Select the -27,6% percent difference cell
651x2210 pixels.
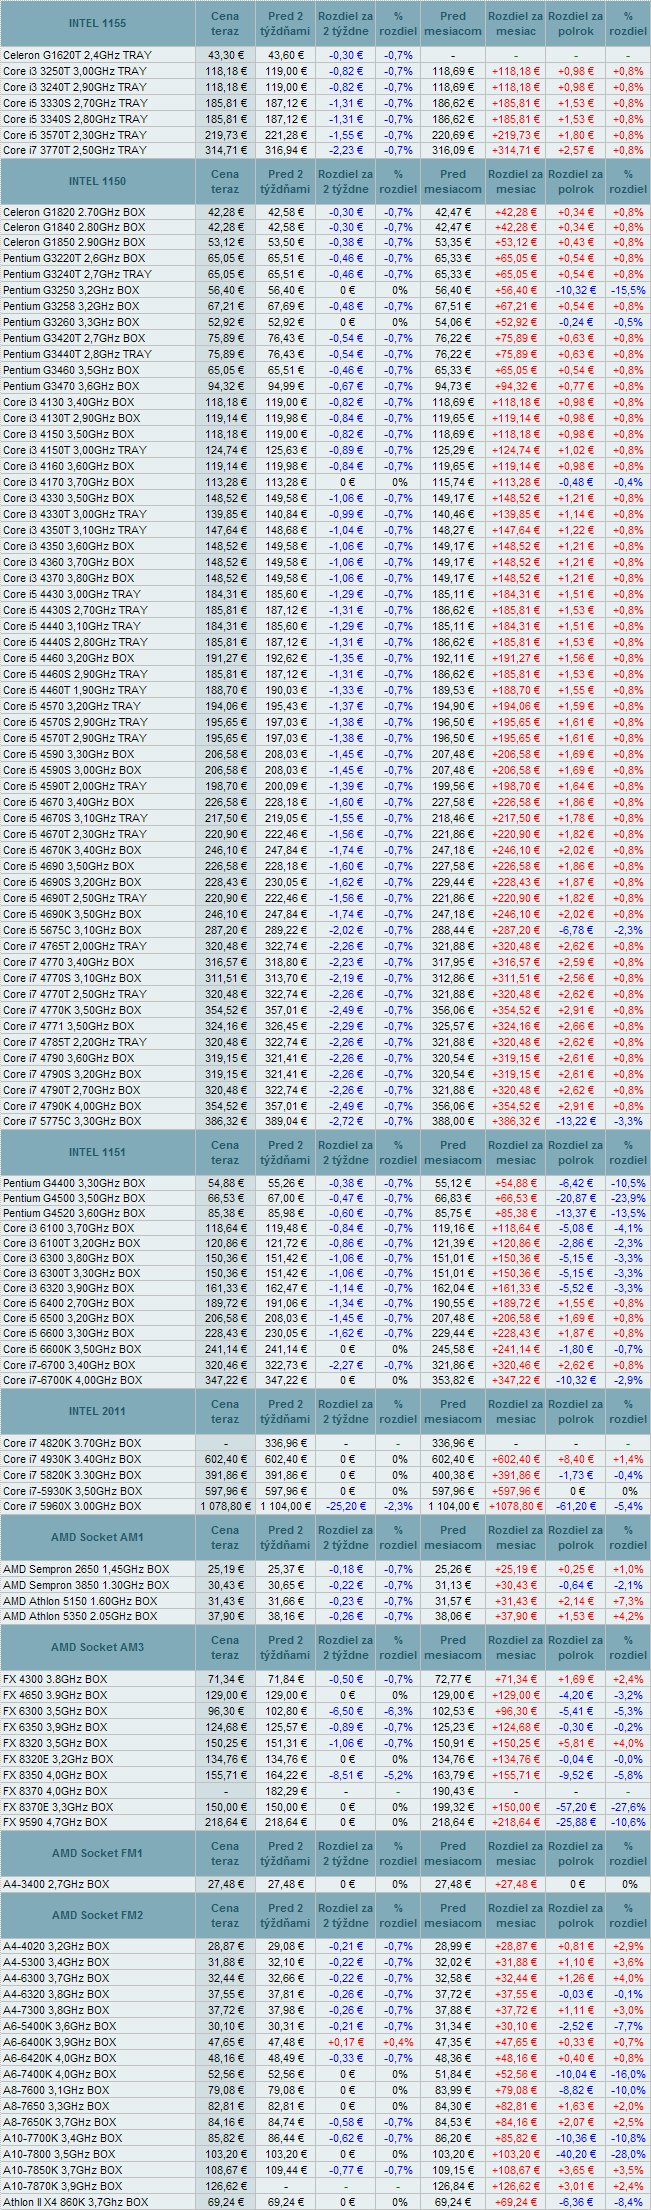click(628, 1807)
